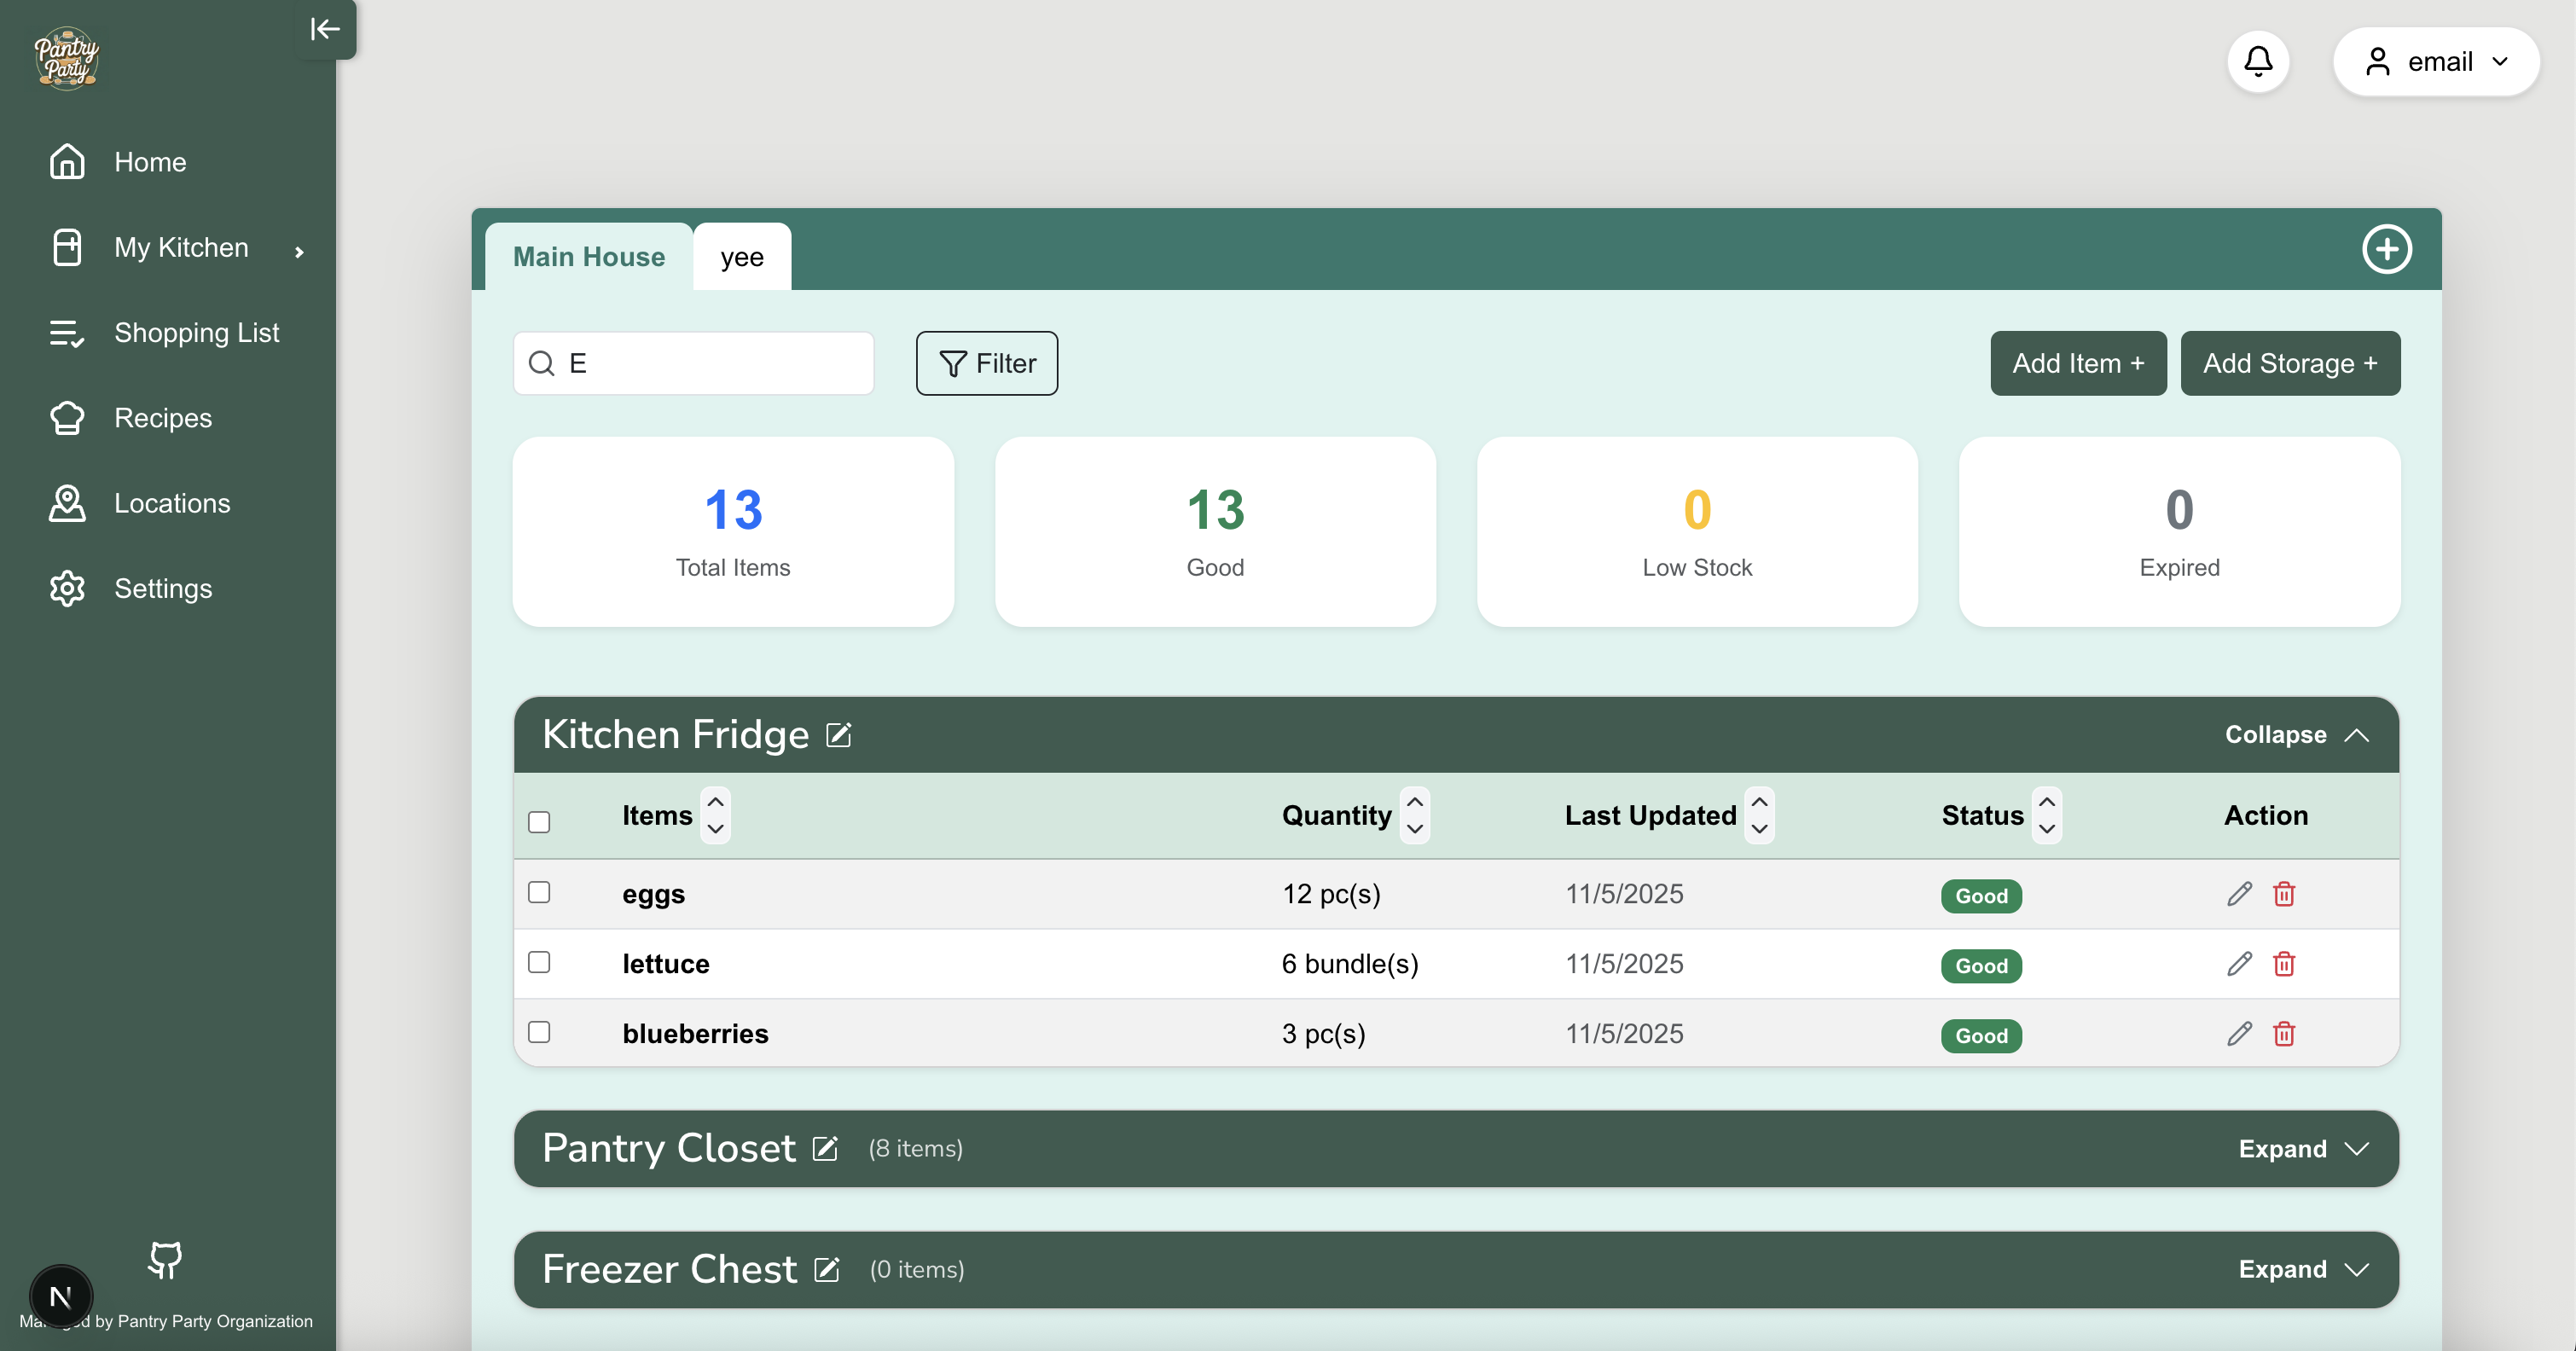This screenshot has height=1351, width=2576.
Task: Click the Pantry Party logo
Action: pos(66,58)
